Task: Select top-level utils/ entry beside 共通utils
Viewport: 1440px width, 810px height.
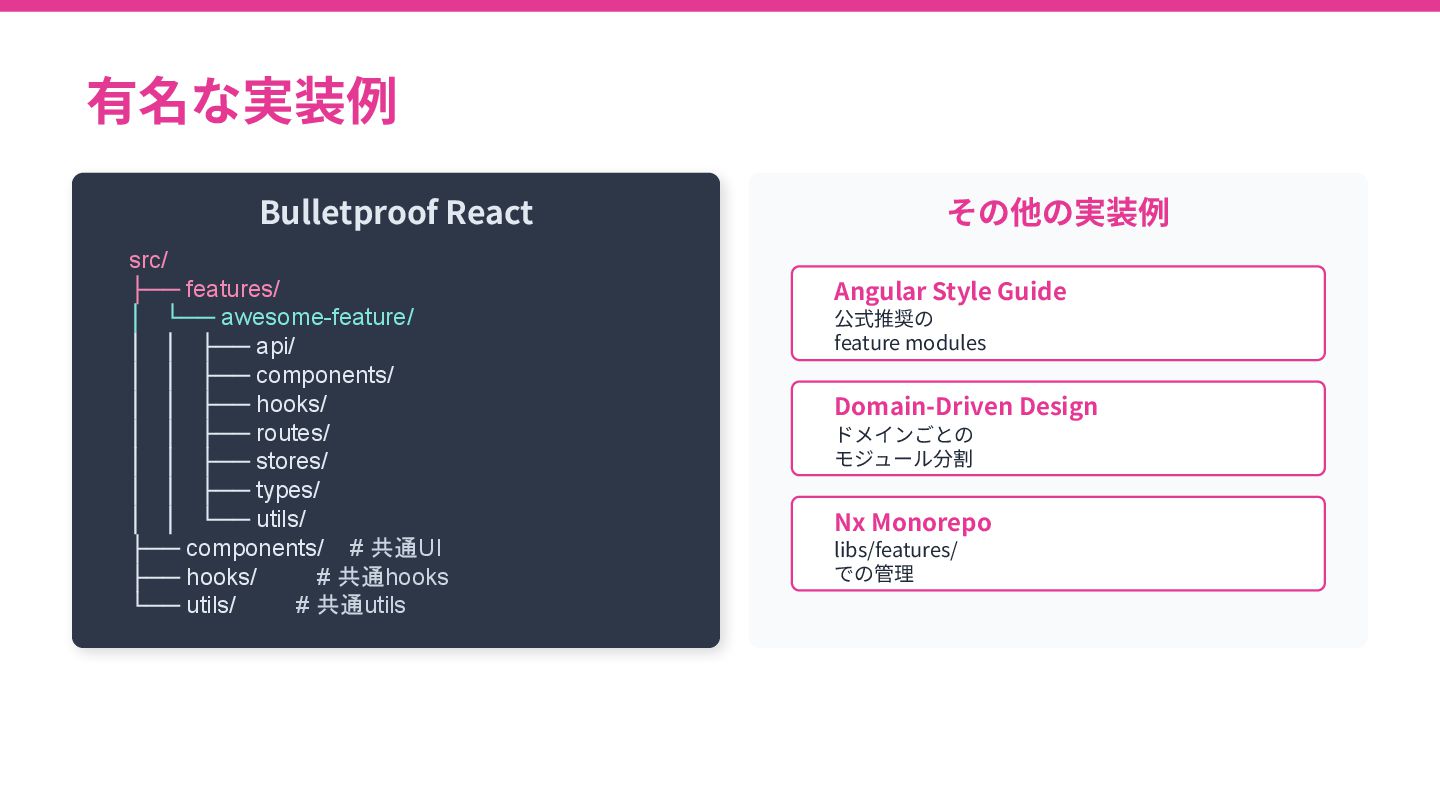Action: pos(210,605)
